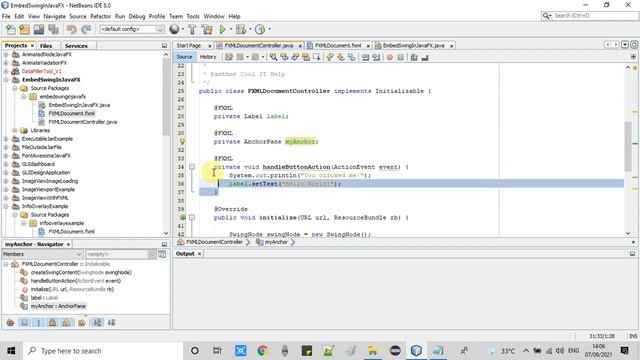Click the globe browser icon in toolbar

pos(174,29)
